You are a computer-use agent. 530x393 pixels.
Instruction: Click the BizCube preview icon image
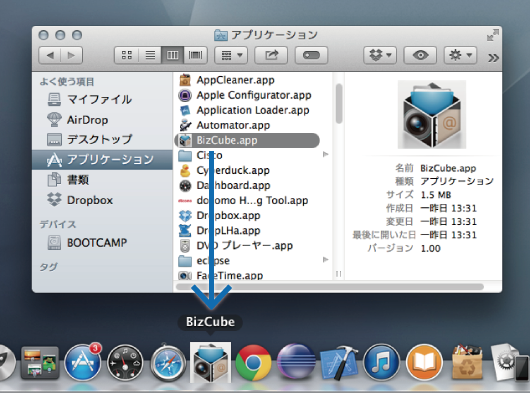click(432, 115)
